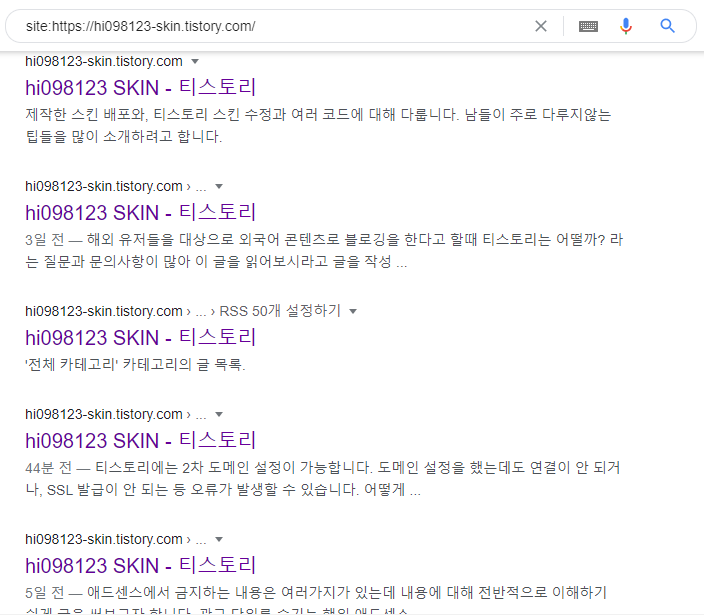Open result title above '5일 전 — 애드센스에서' snippet
The height and width of the screenshot is (615, 704).
coord(141,565)
